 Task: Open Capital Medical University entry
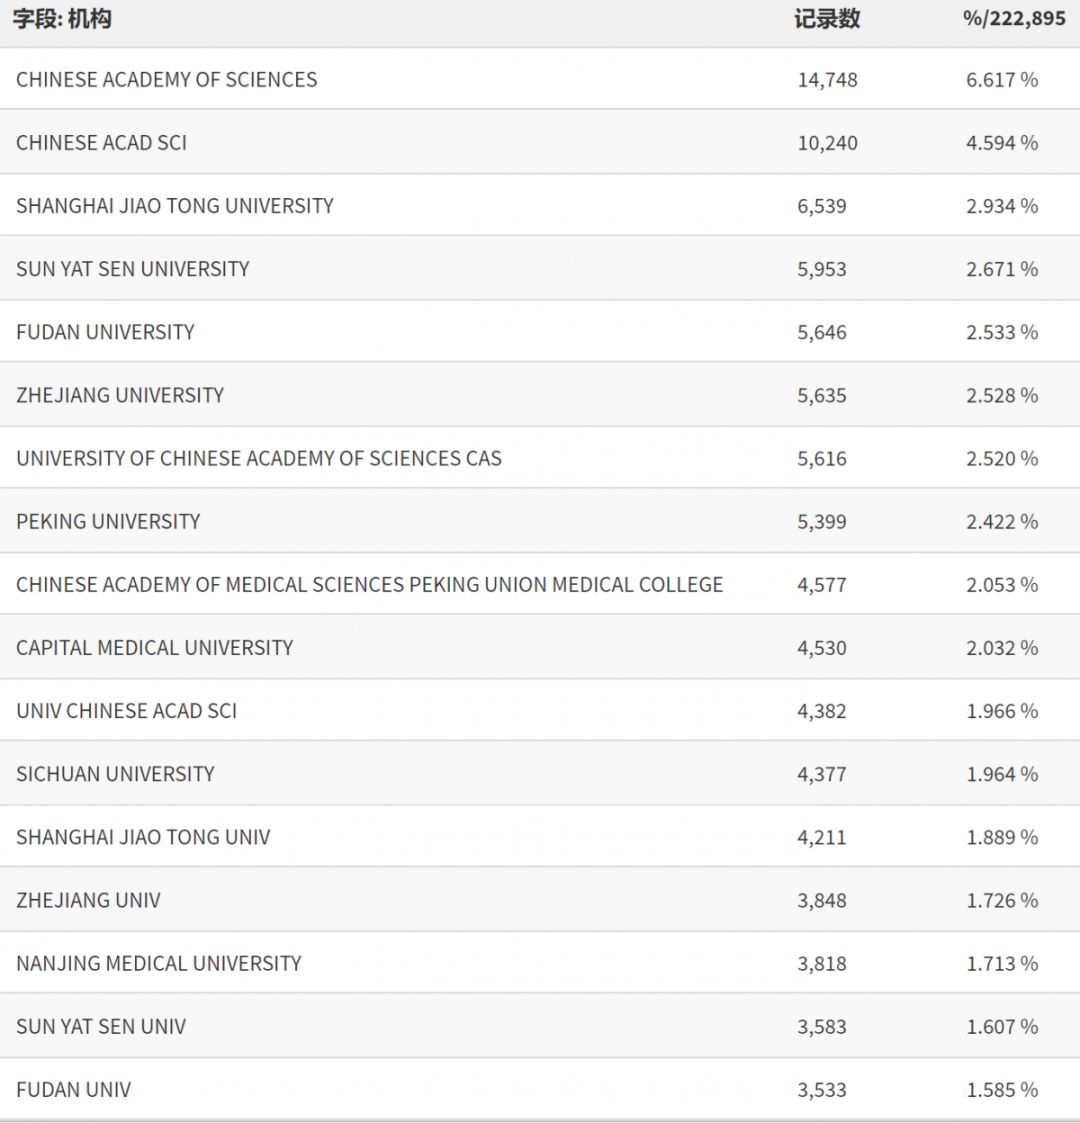[154, 647]
